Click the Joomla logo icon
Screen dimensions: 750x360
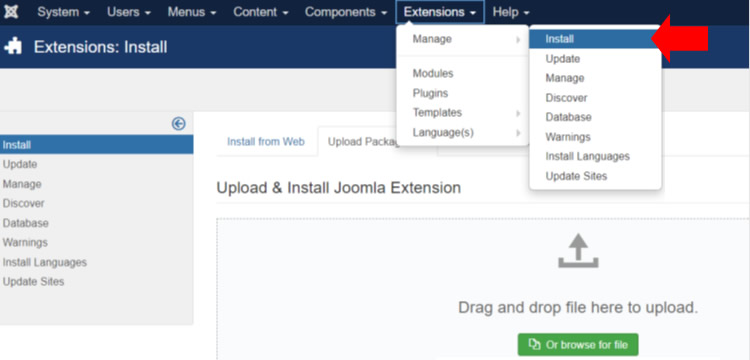[x=11, y=12]
